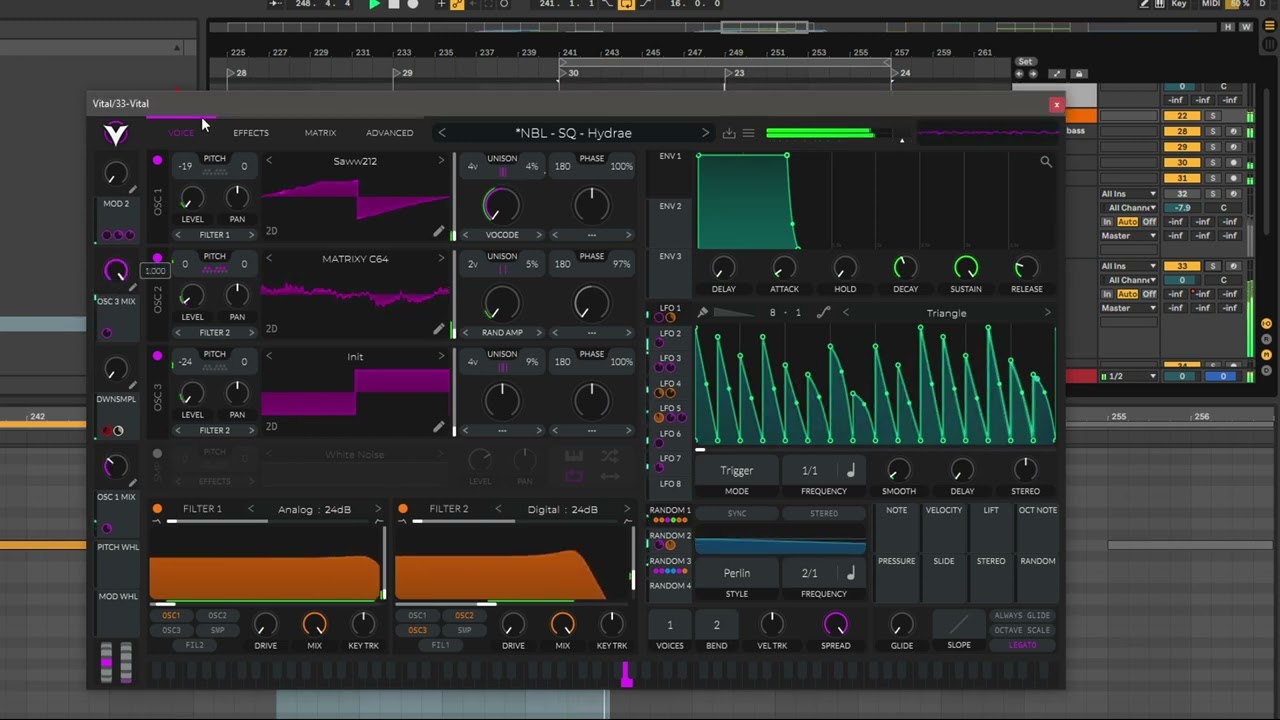
Task: Open the Vital hamburger menu icon
Action: point(748,133)
